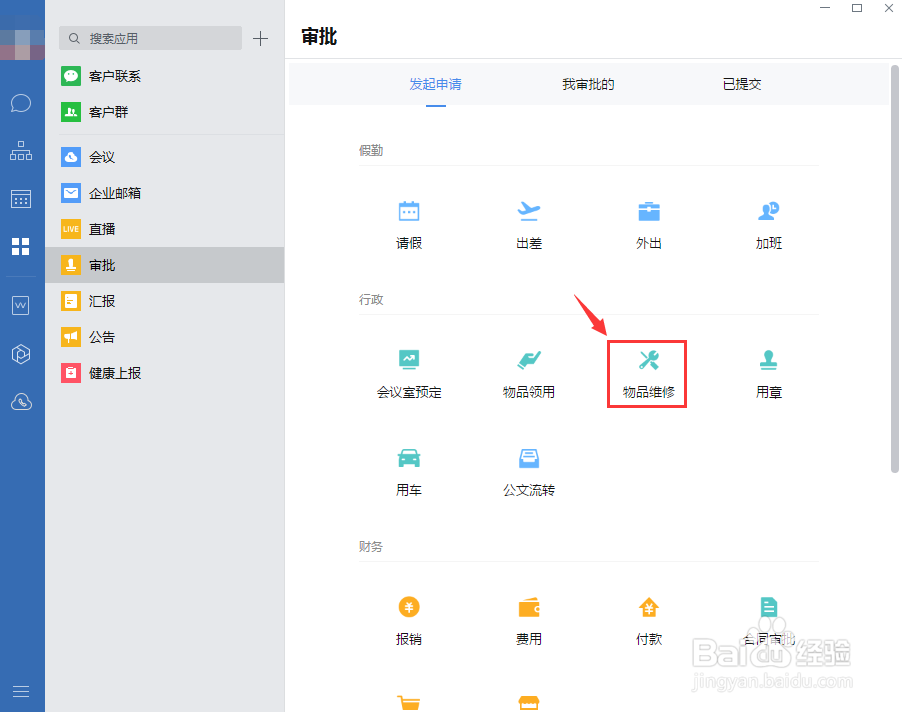
Task: Click the user avatar in the sidebar
Action: pos(22,45)
